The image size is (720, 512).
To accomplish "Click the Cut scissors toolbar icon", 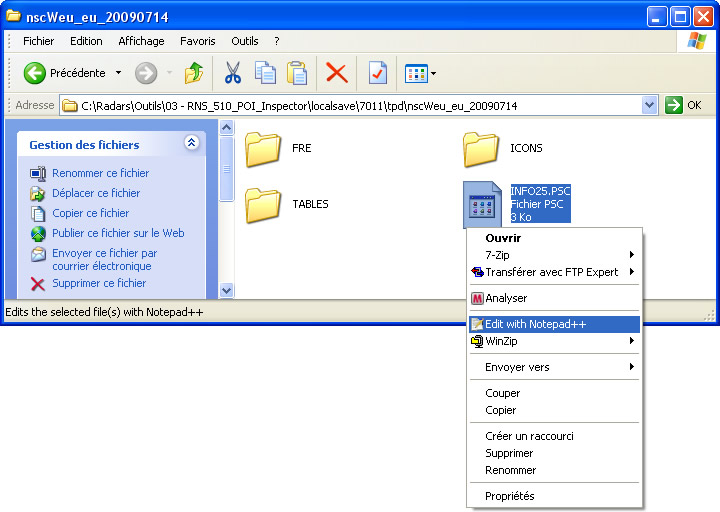I will pos(233,73).
